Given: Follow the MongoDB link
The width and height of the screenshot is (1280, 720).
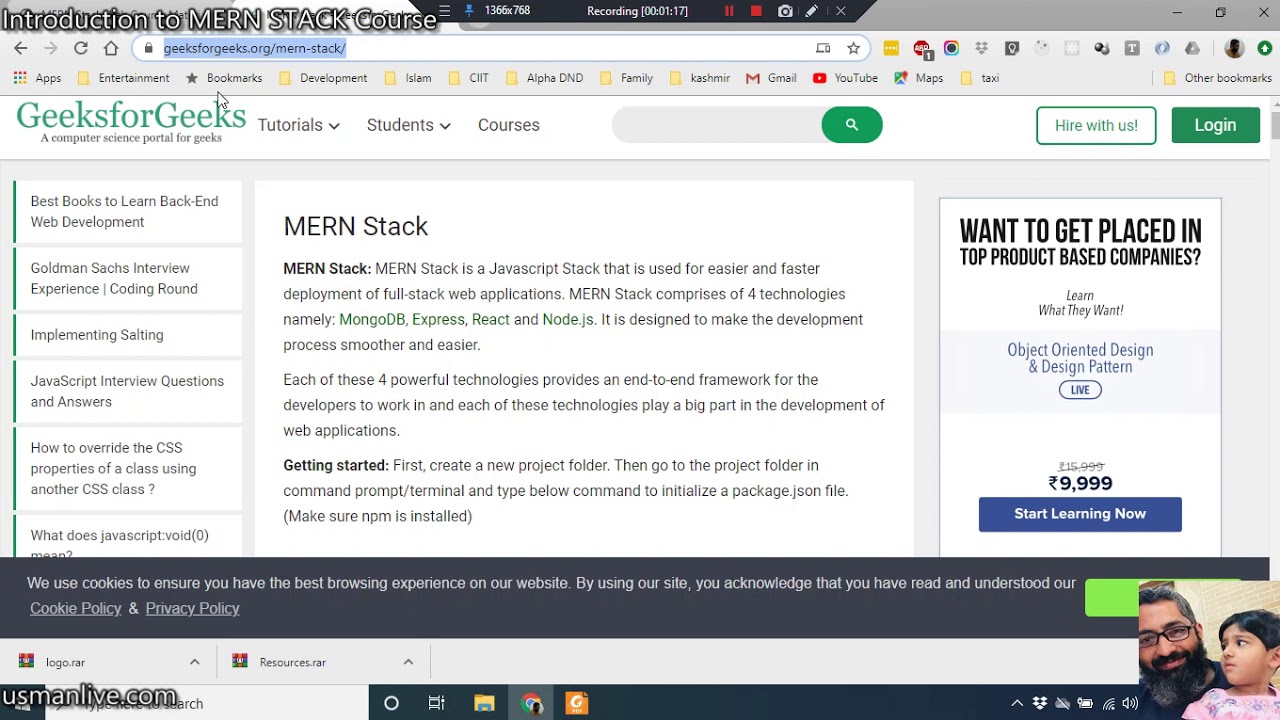Looking at the screenshot, I should 371,319.
